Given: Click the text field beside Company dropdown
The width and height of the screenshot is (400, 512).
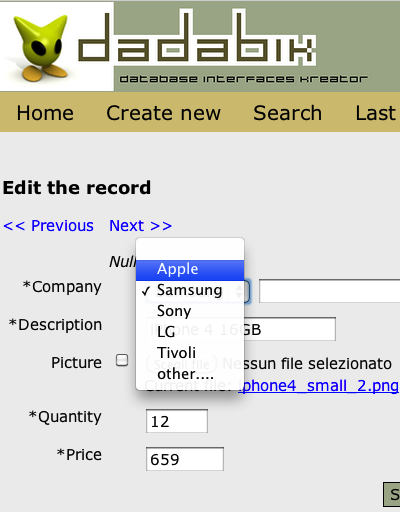Looking at the screenshot, I should (330, 291).
